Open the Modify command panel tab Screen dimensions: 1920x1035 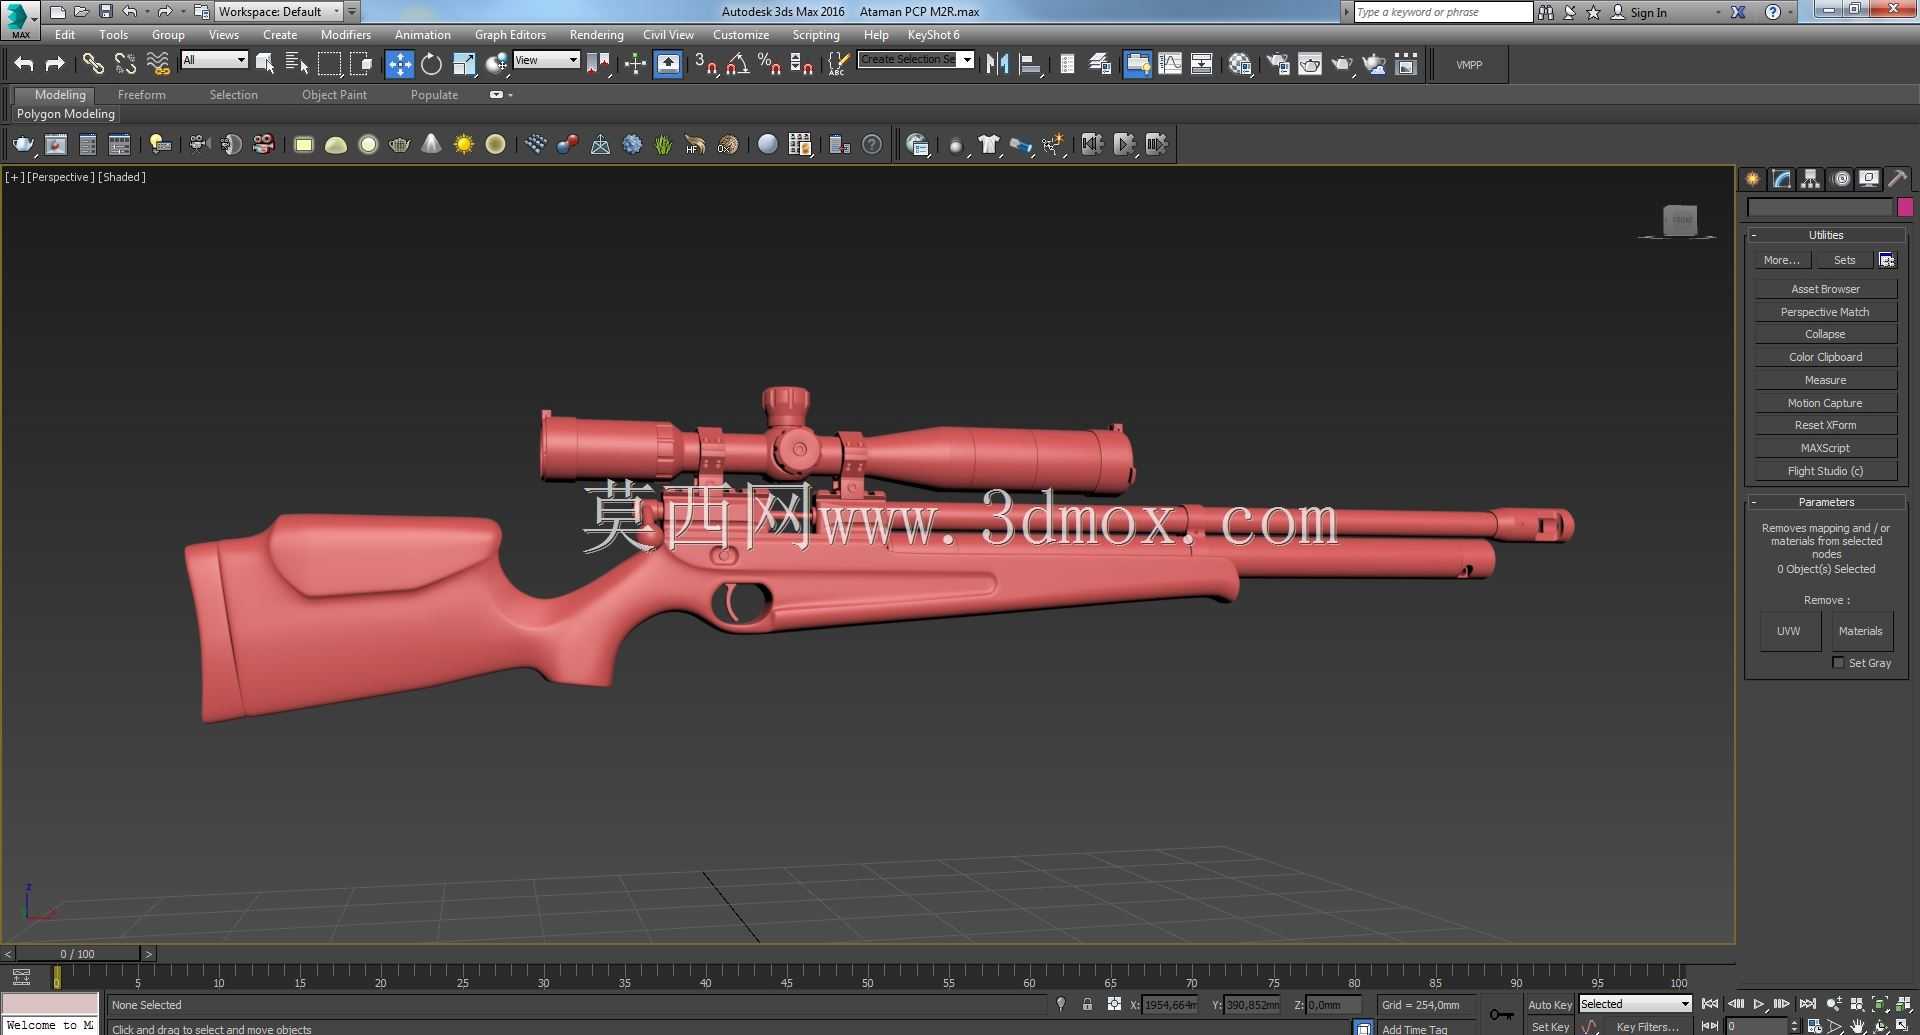[1782, 179]
